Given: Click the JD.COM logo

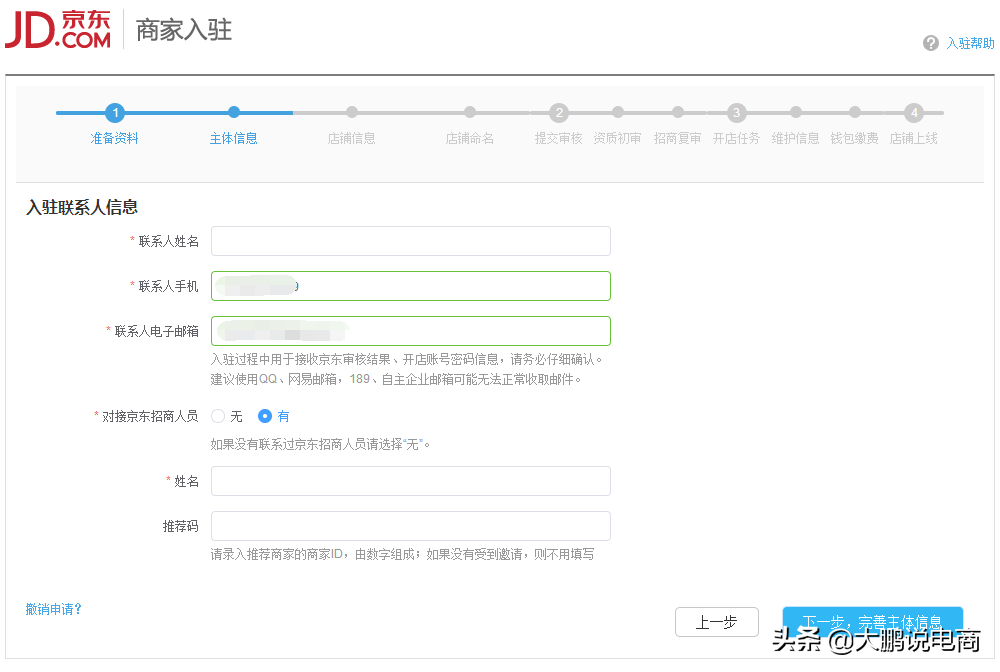Looking at the screenshot, I should tap(58, 29).
